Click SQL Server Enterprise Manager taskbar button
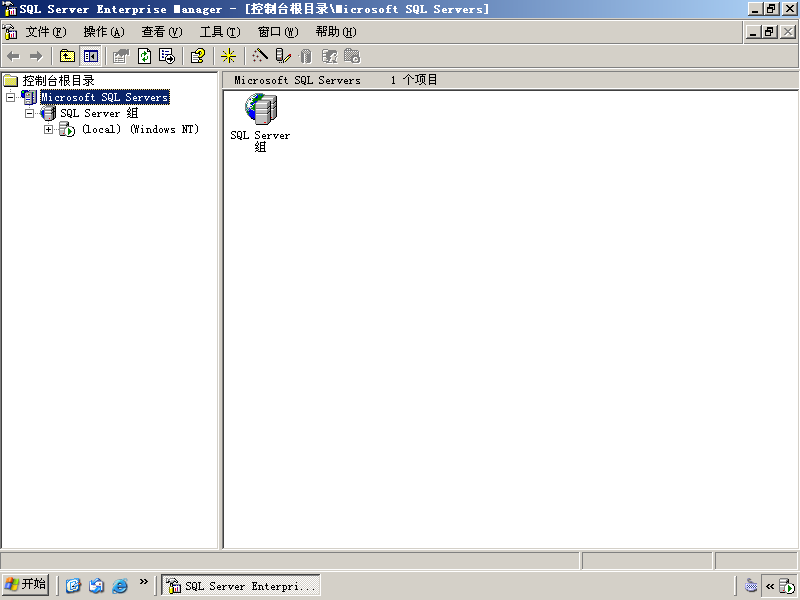 (x=241, y=585)
